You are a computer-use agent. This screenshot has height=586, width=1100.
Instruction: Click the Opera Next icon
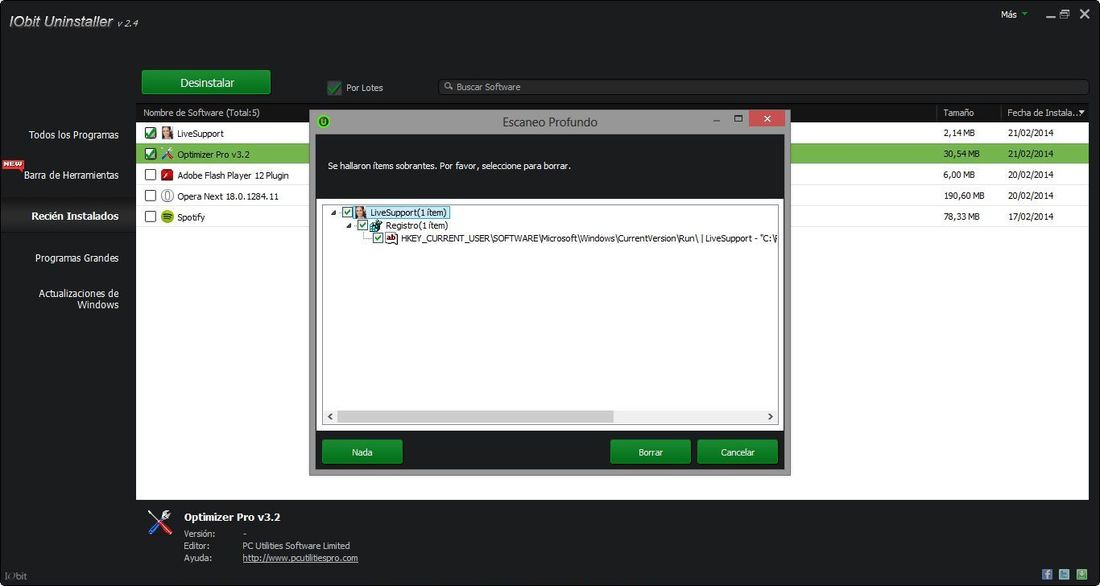pos(167,196)
